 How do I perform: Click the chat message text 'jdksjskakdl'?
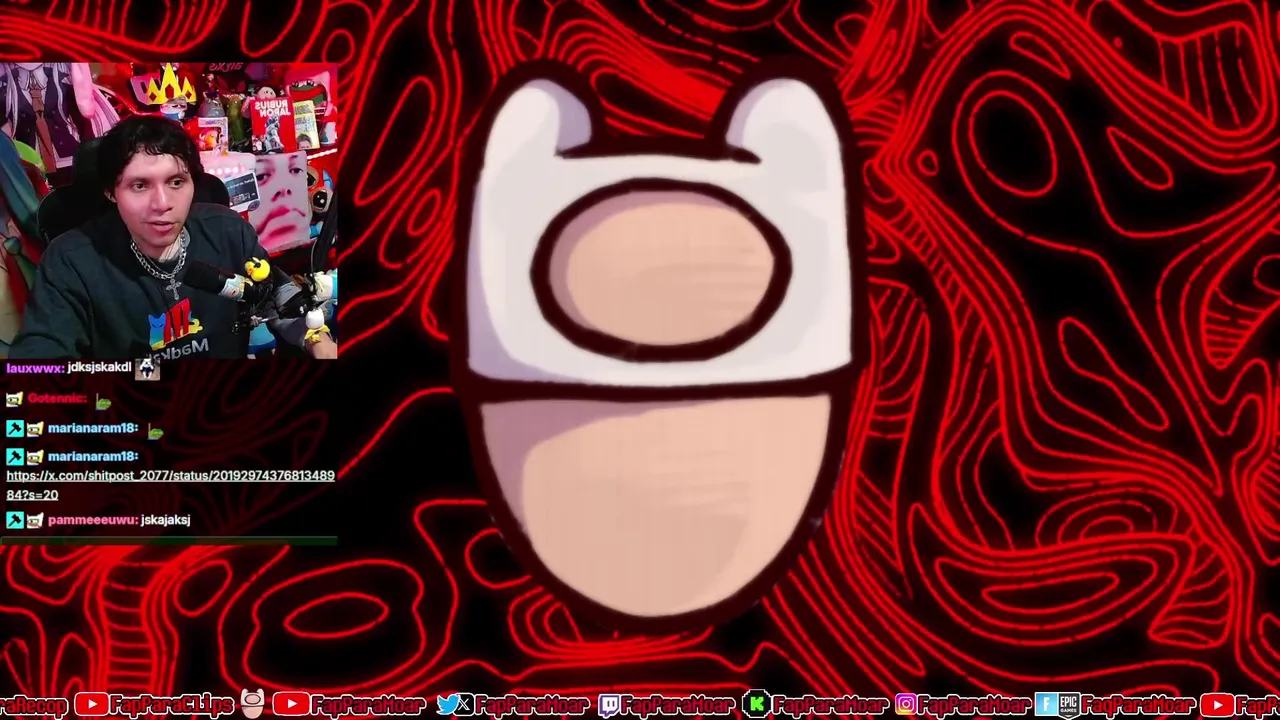[100, 367]
